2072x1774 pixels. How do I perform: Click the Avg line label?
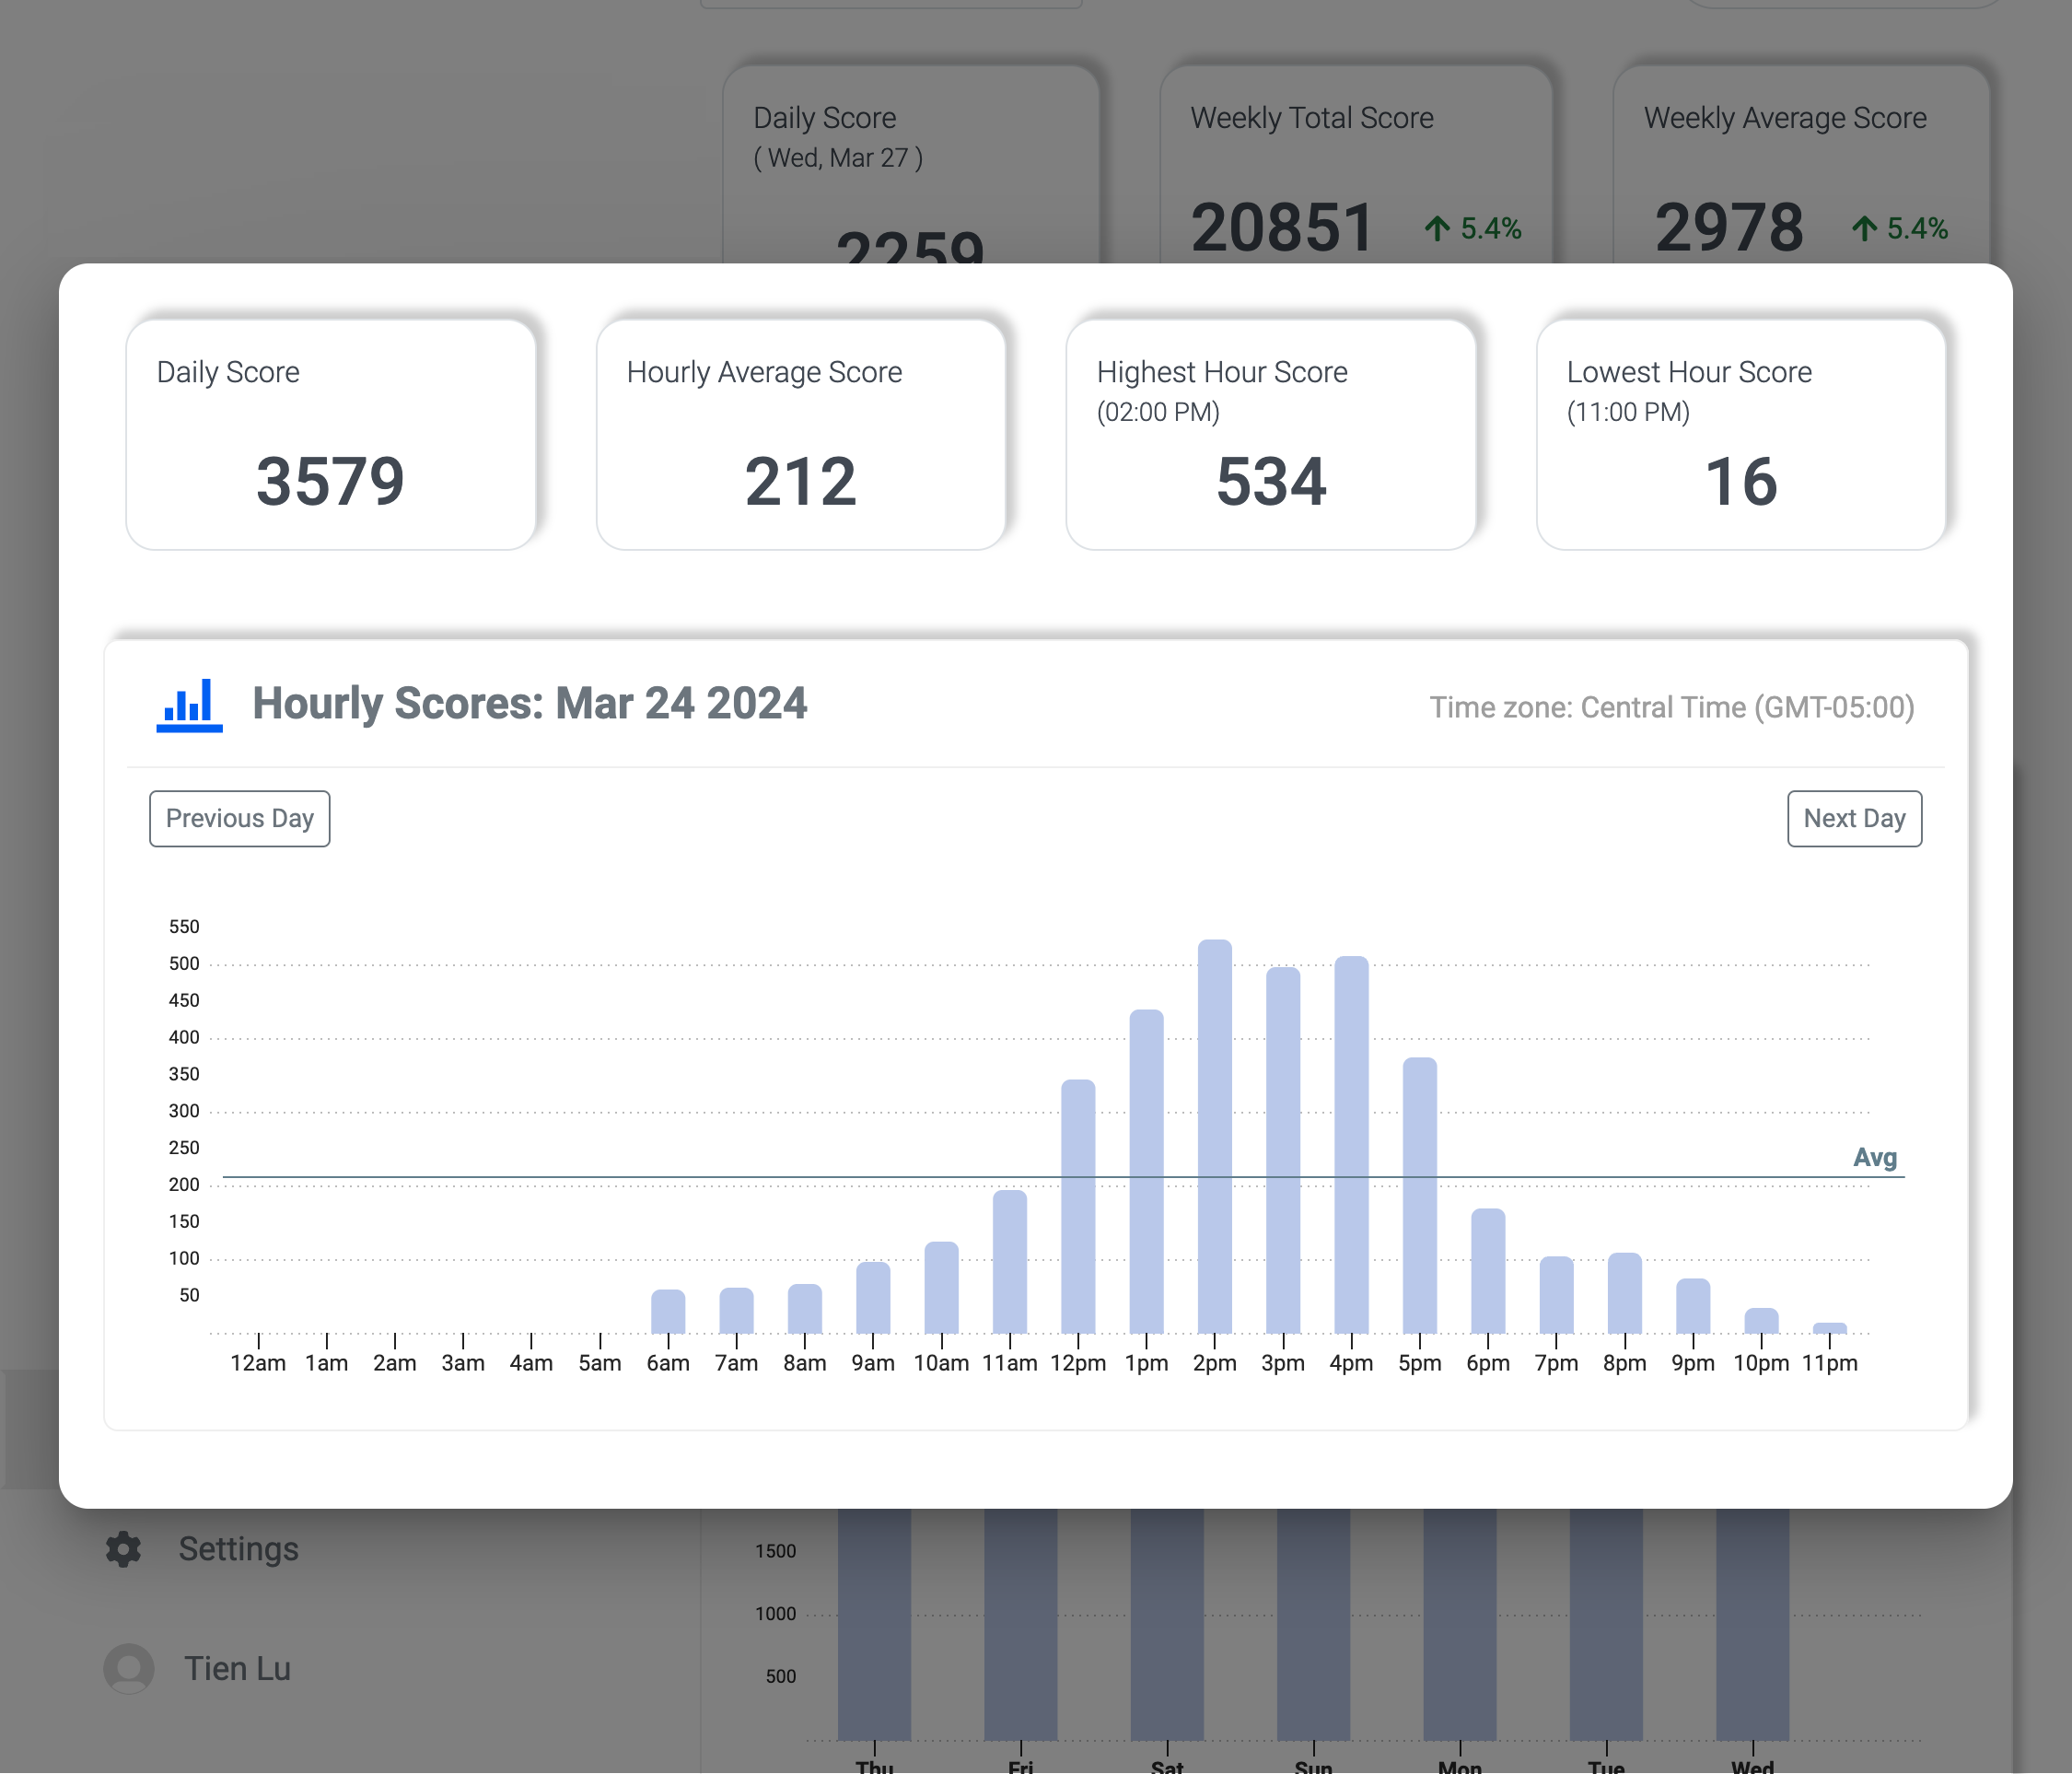click(1874, 1157)
